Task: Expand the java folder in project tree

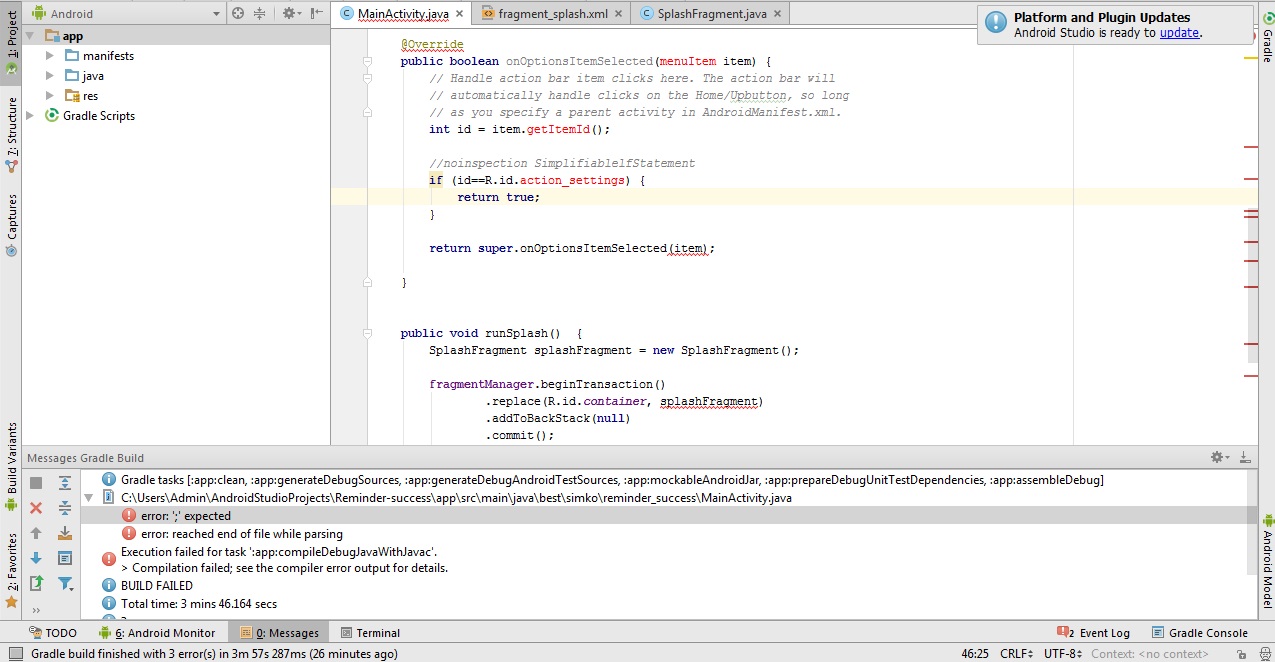Action: point(50,76)
